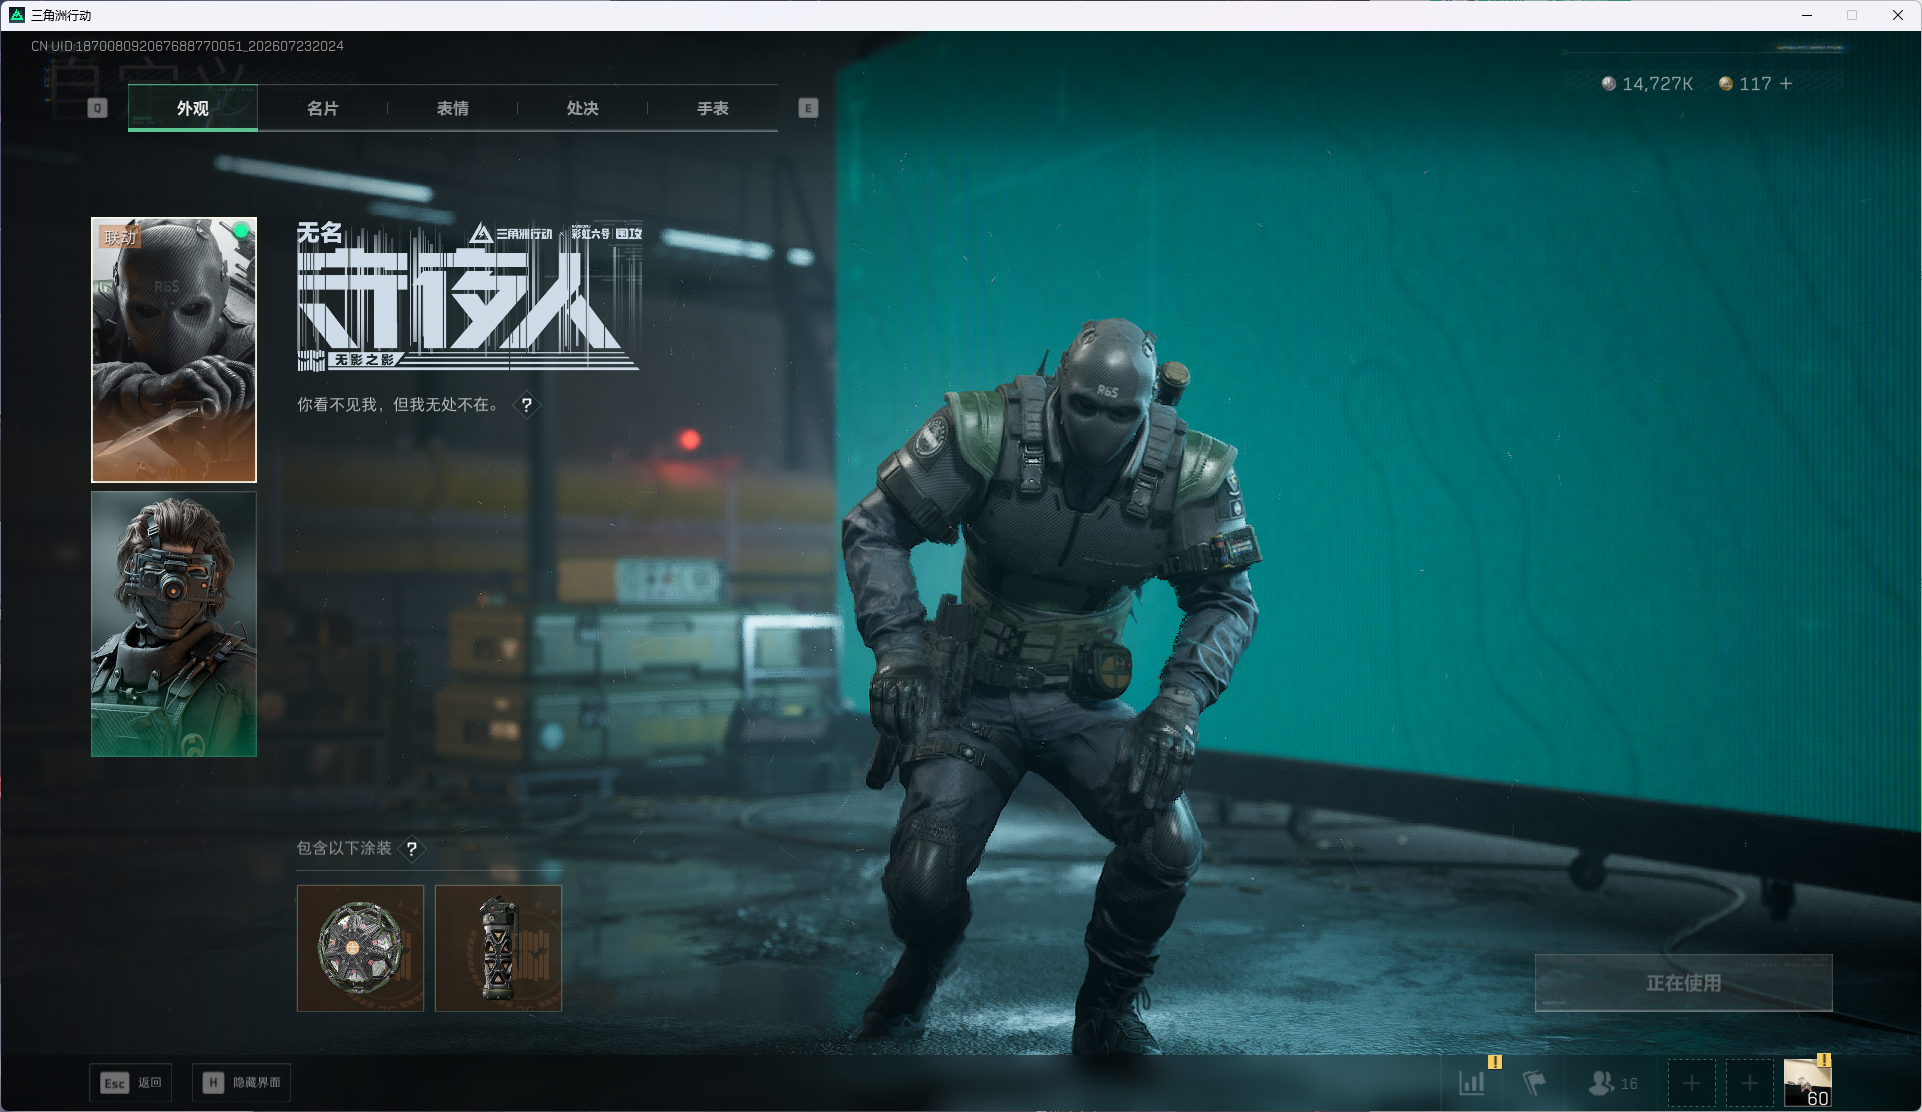Image resolution: width=1922 pixels, height=1112 pixels.
Task: Open the 手表 tab
Action: point(713,108)
